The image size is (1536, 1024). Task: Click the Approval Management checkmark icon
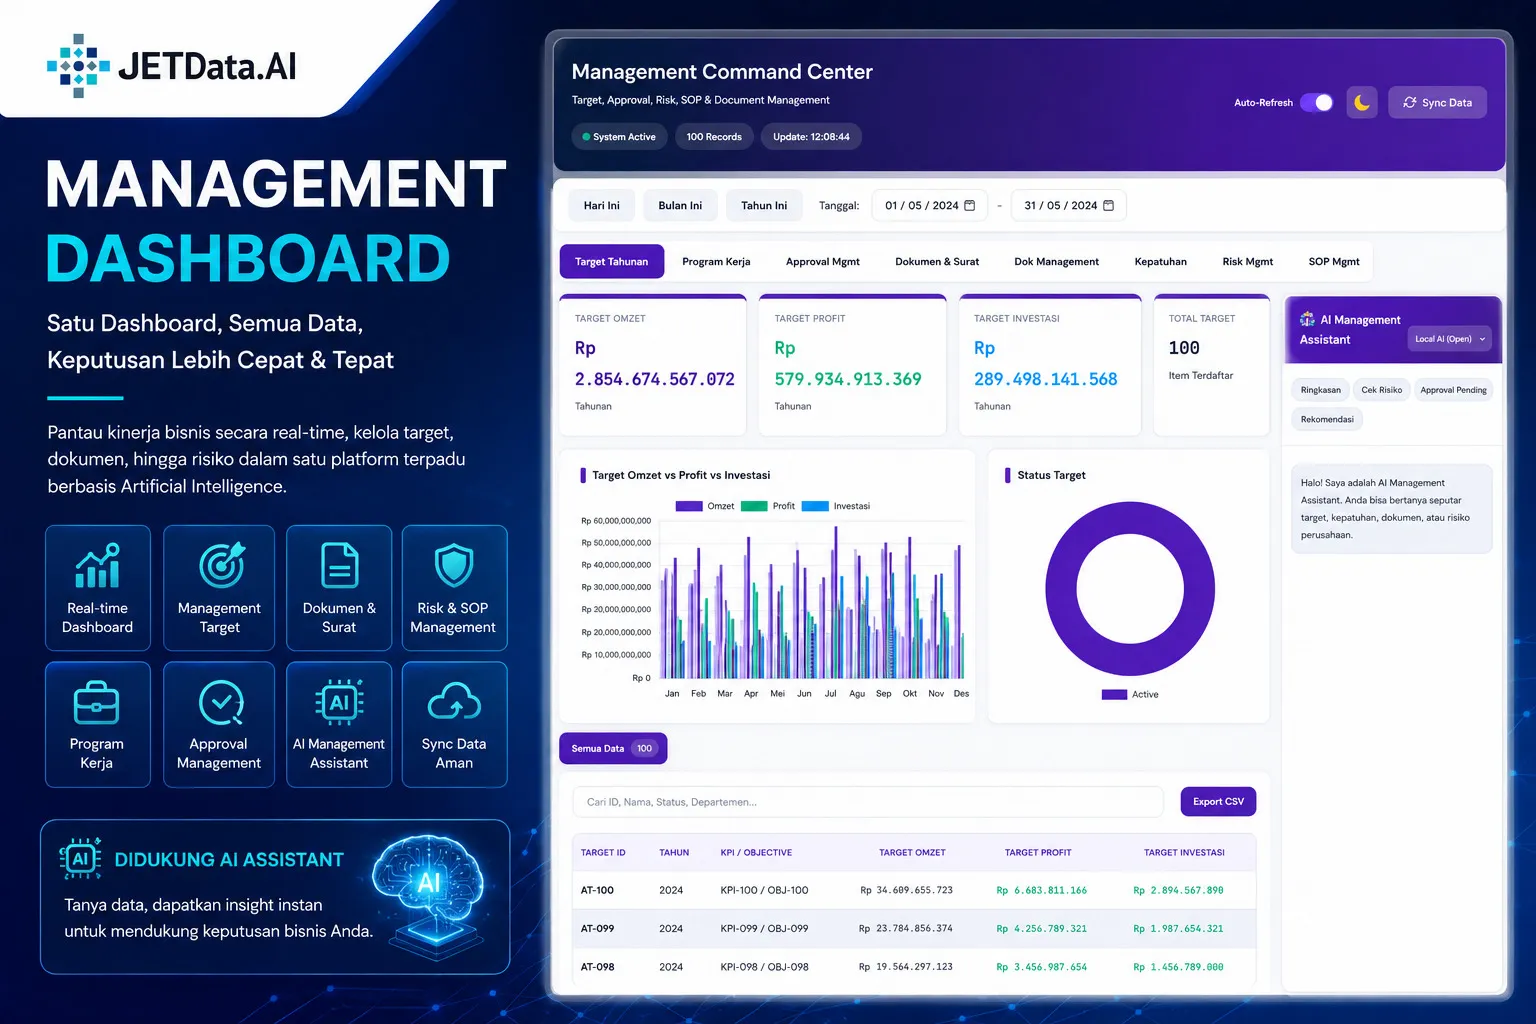221,703
